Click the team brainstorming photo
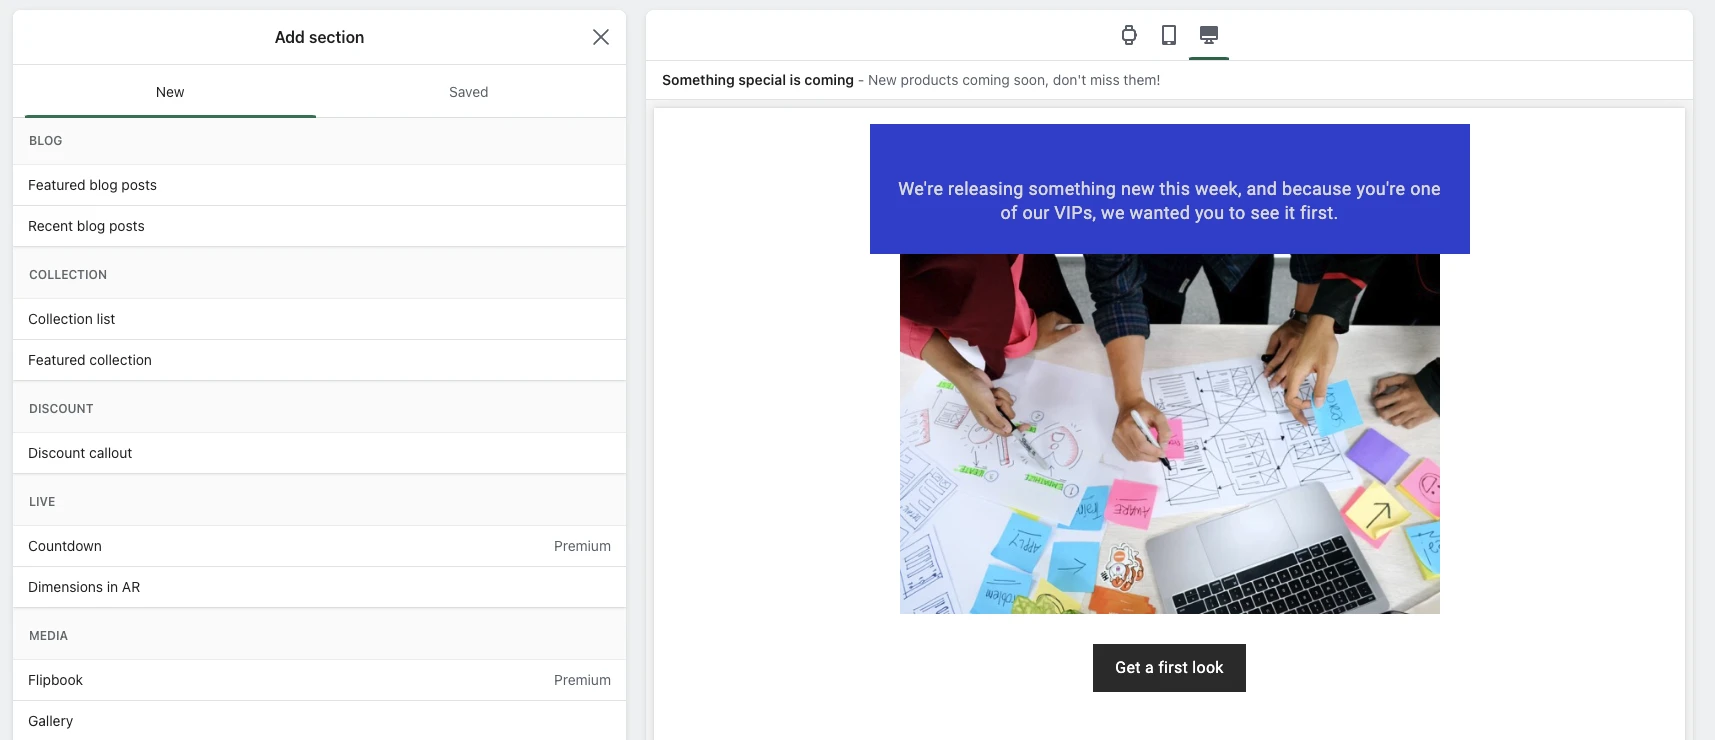1715x740 pixels. coord(1169,433)
